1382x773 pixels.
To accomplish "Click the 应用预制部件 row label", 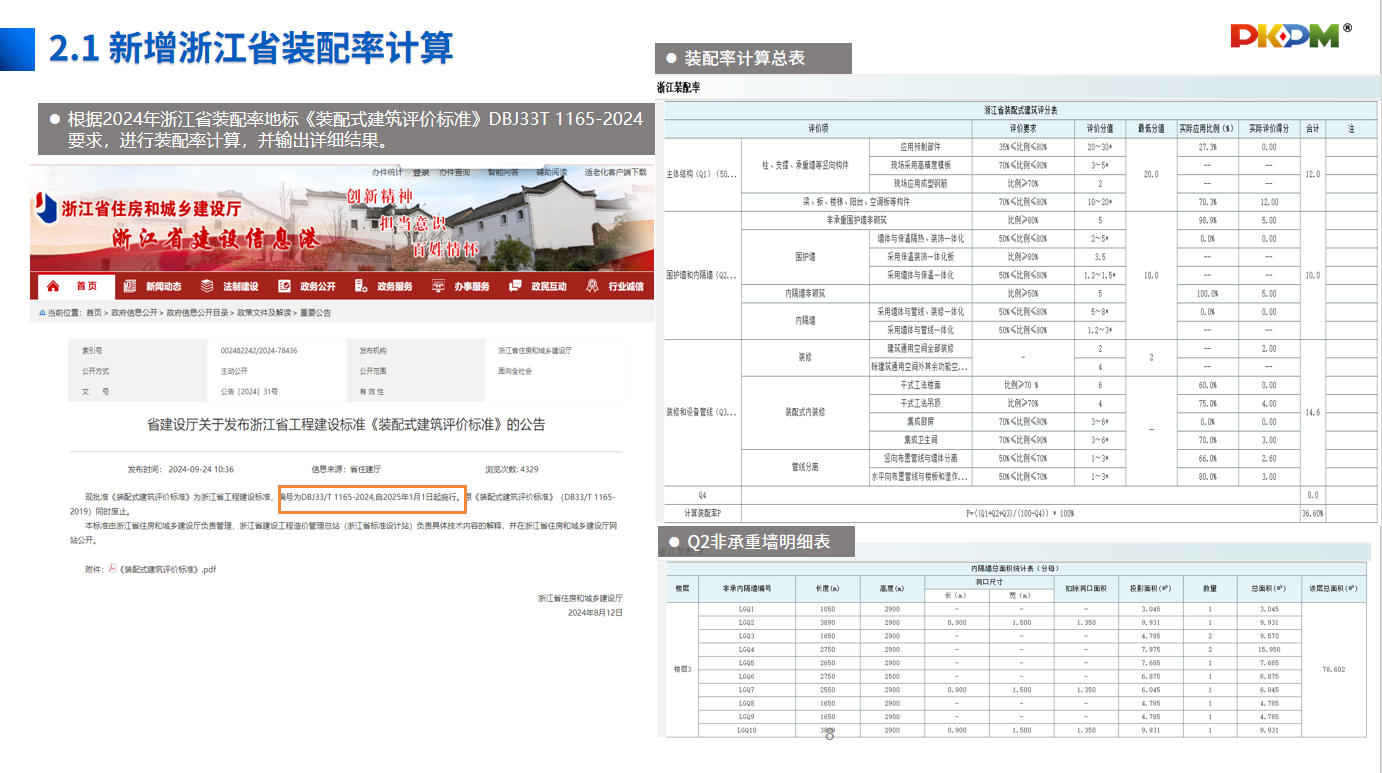I will coord(921,147).
